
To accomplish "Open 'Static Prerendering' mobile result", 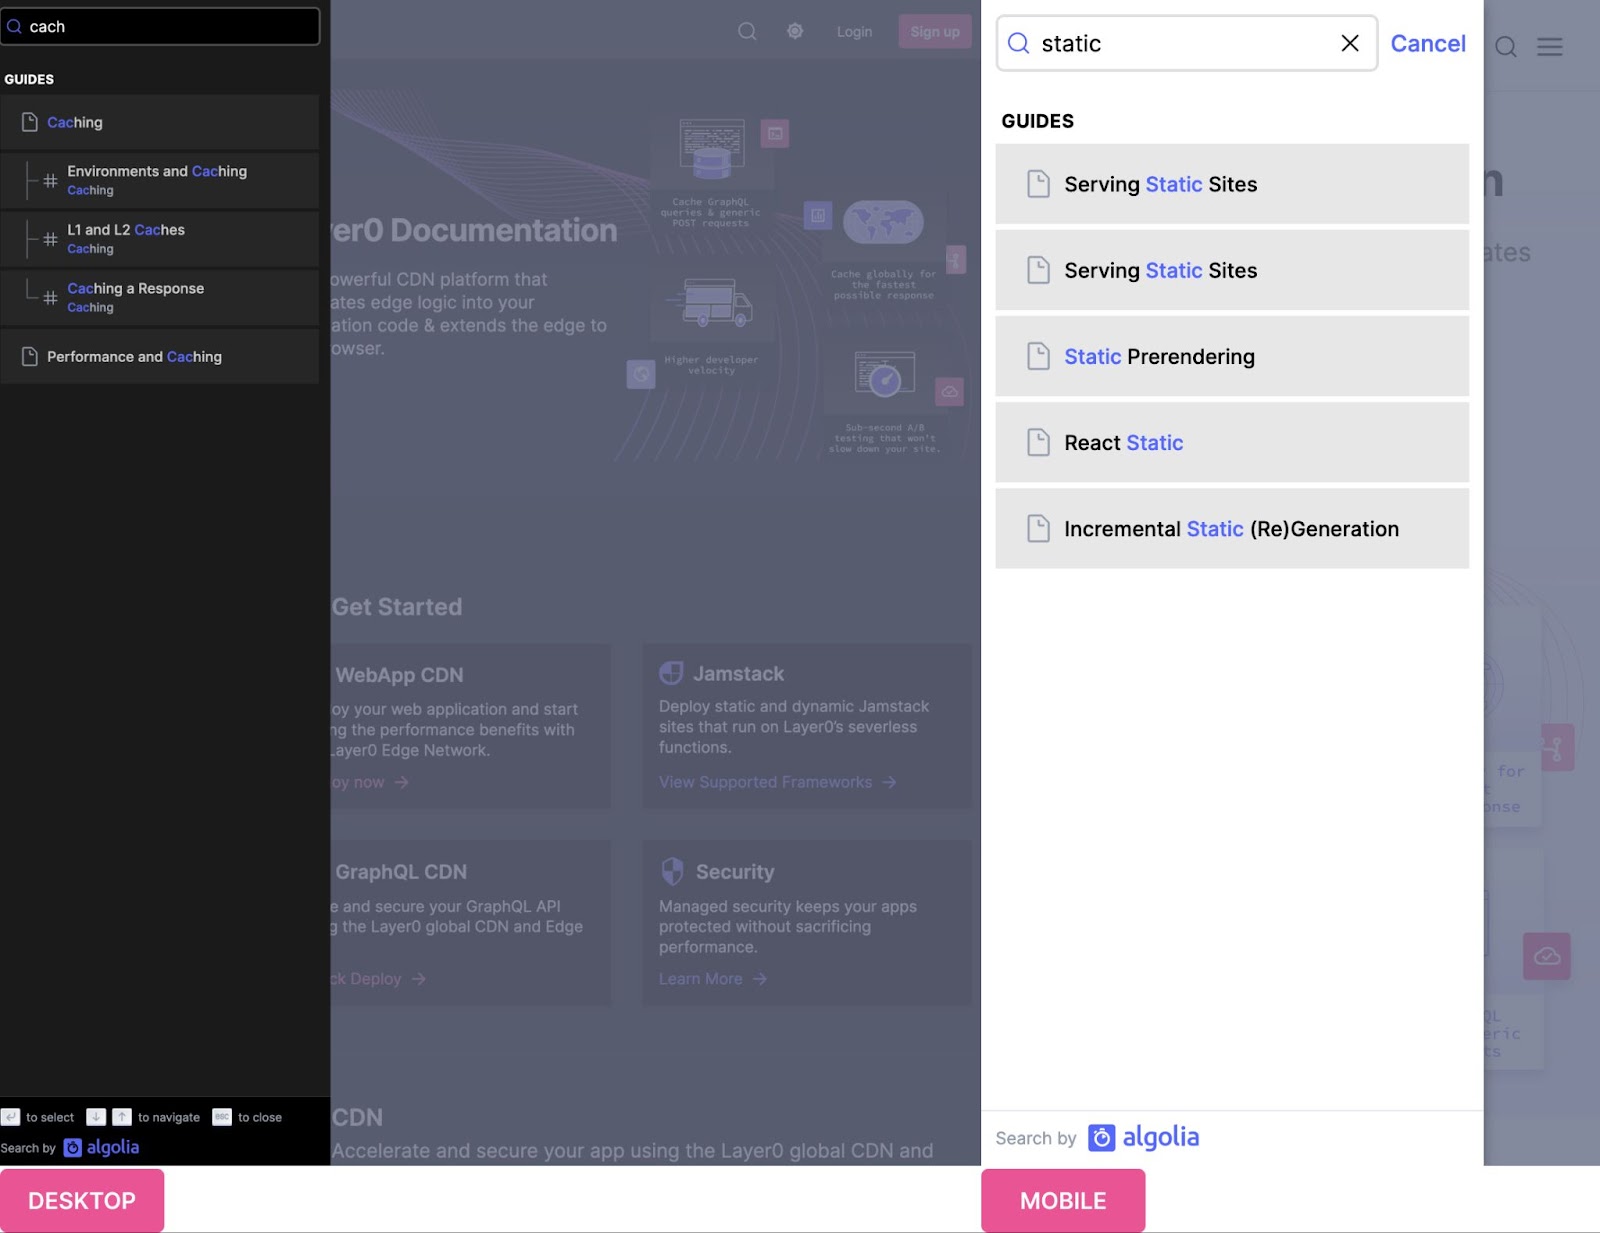I will click(1232, 356).
